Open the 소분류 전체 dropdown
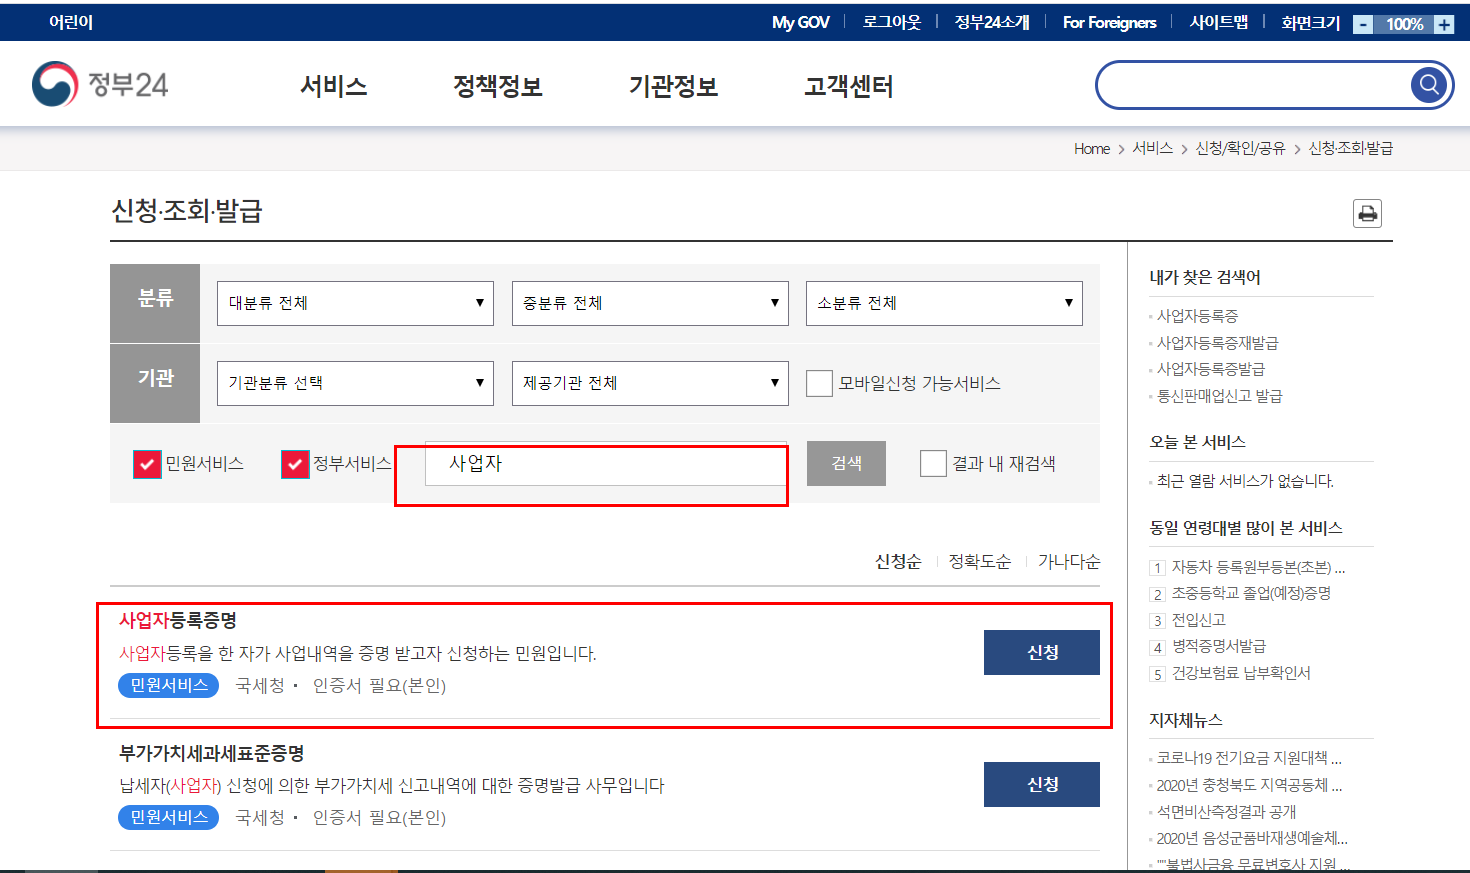1470x873 pixels. tap(944, 303)
